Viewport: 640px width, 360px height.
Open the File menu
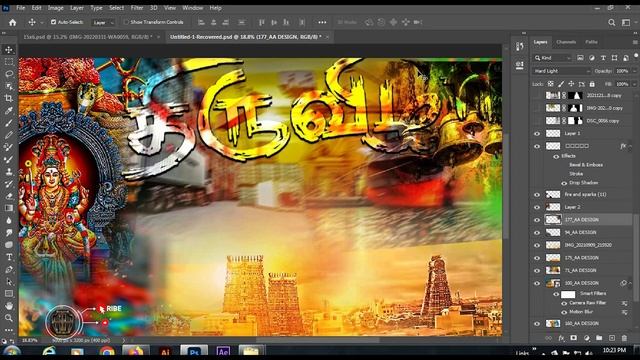[x=20, y=8]
